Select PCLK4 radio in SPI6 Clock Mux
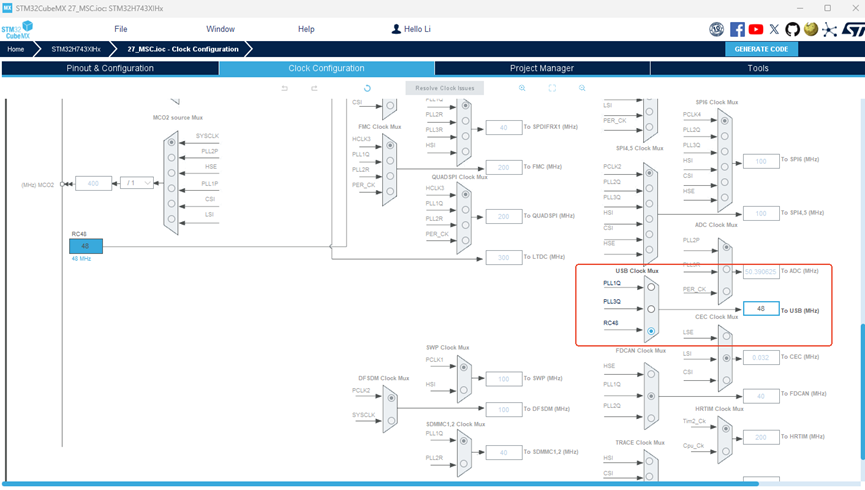865x490 pixels. (725, 121)
